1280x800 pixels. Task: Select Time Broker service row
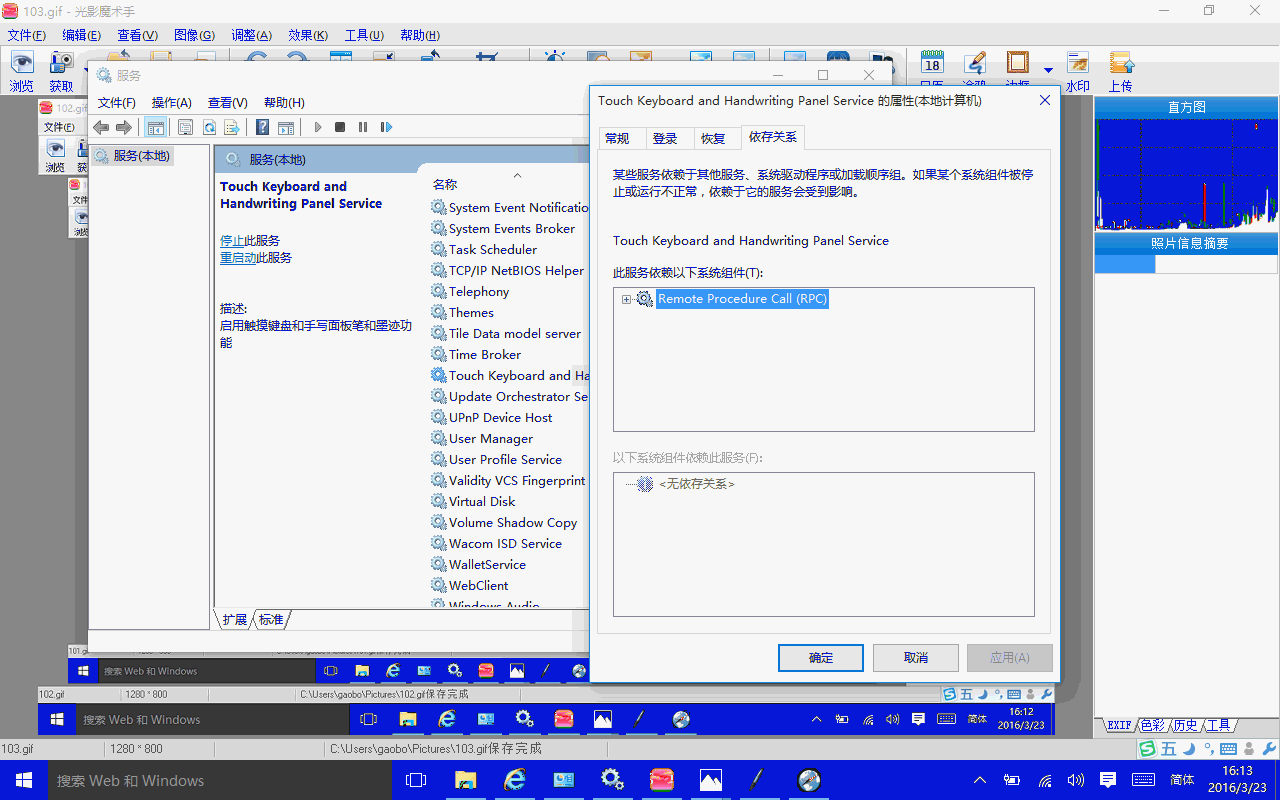click(485, 355)
